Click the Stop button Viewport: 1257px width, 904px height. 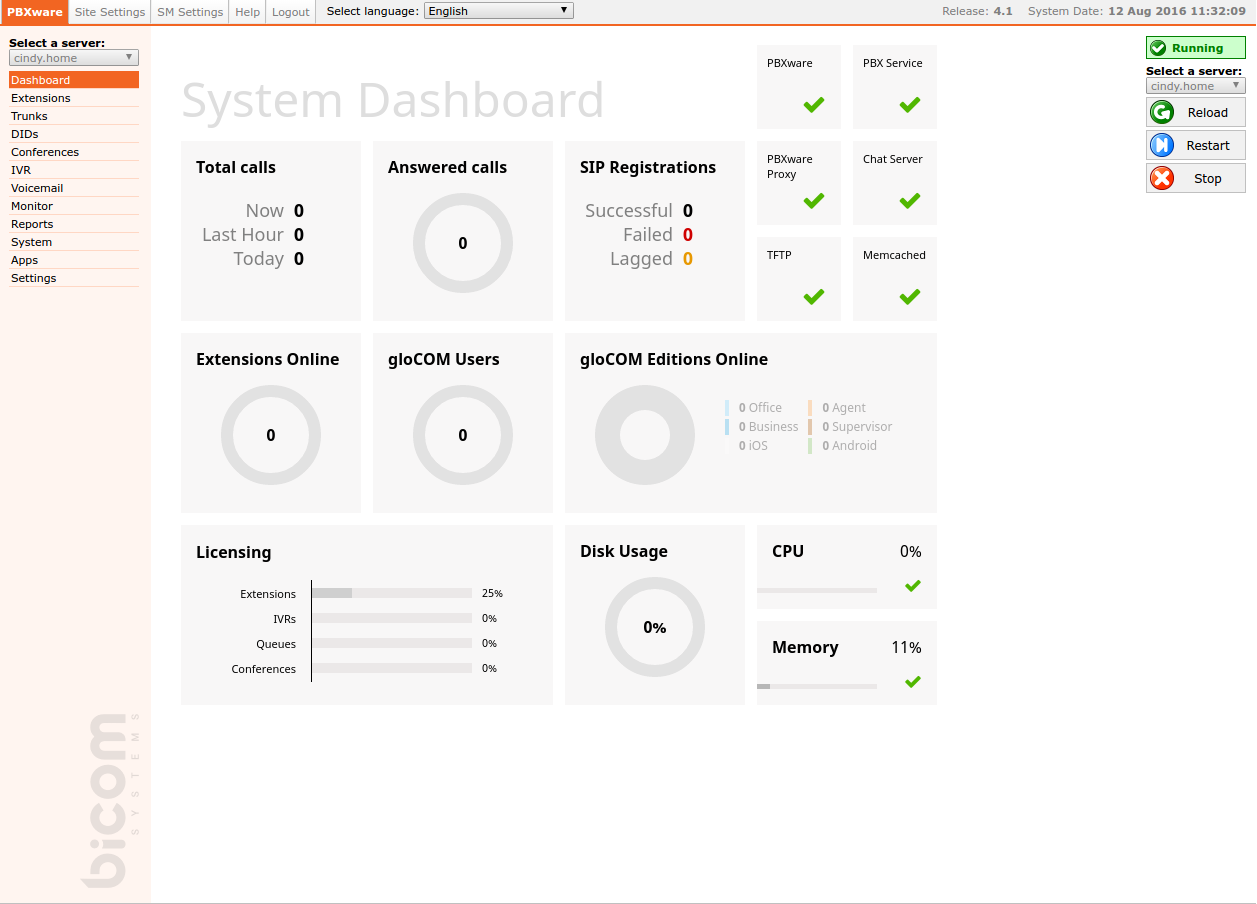pos(1196,178)
